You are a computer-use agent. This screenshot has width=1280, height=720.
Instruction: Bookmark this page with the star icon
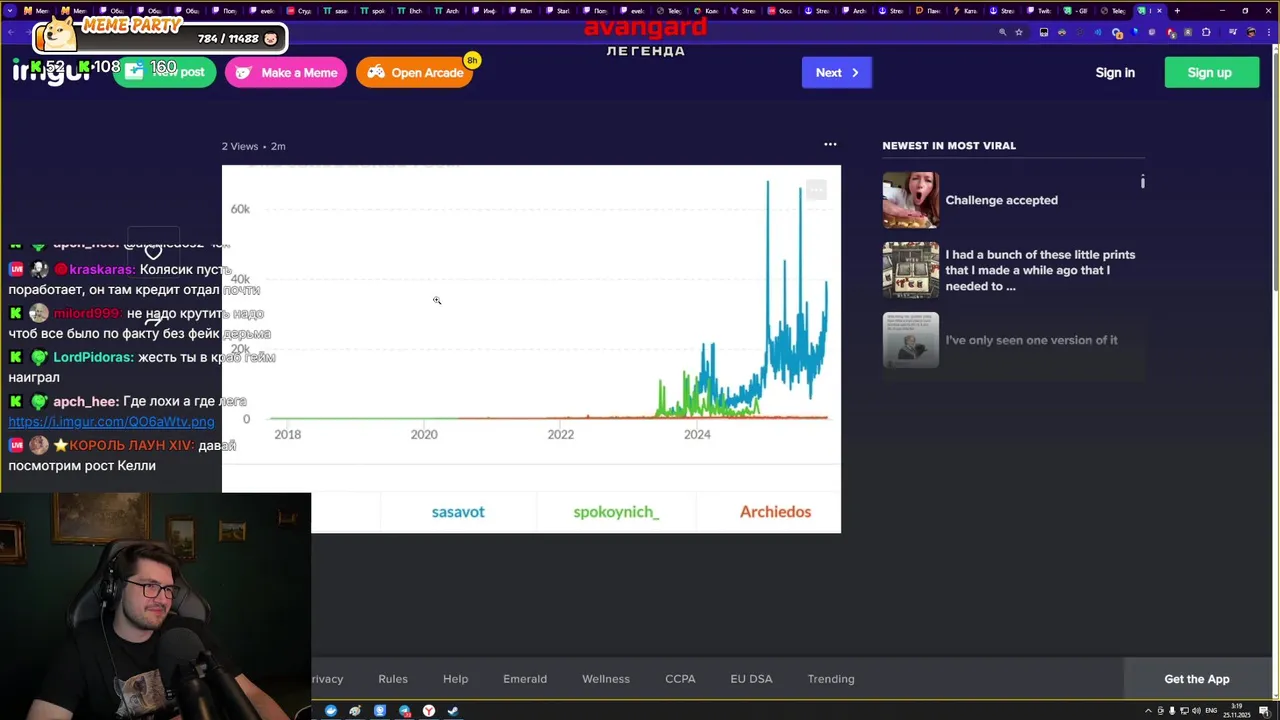[x=1019, y=32]
